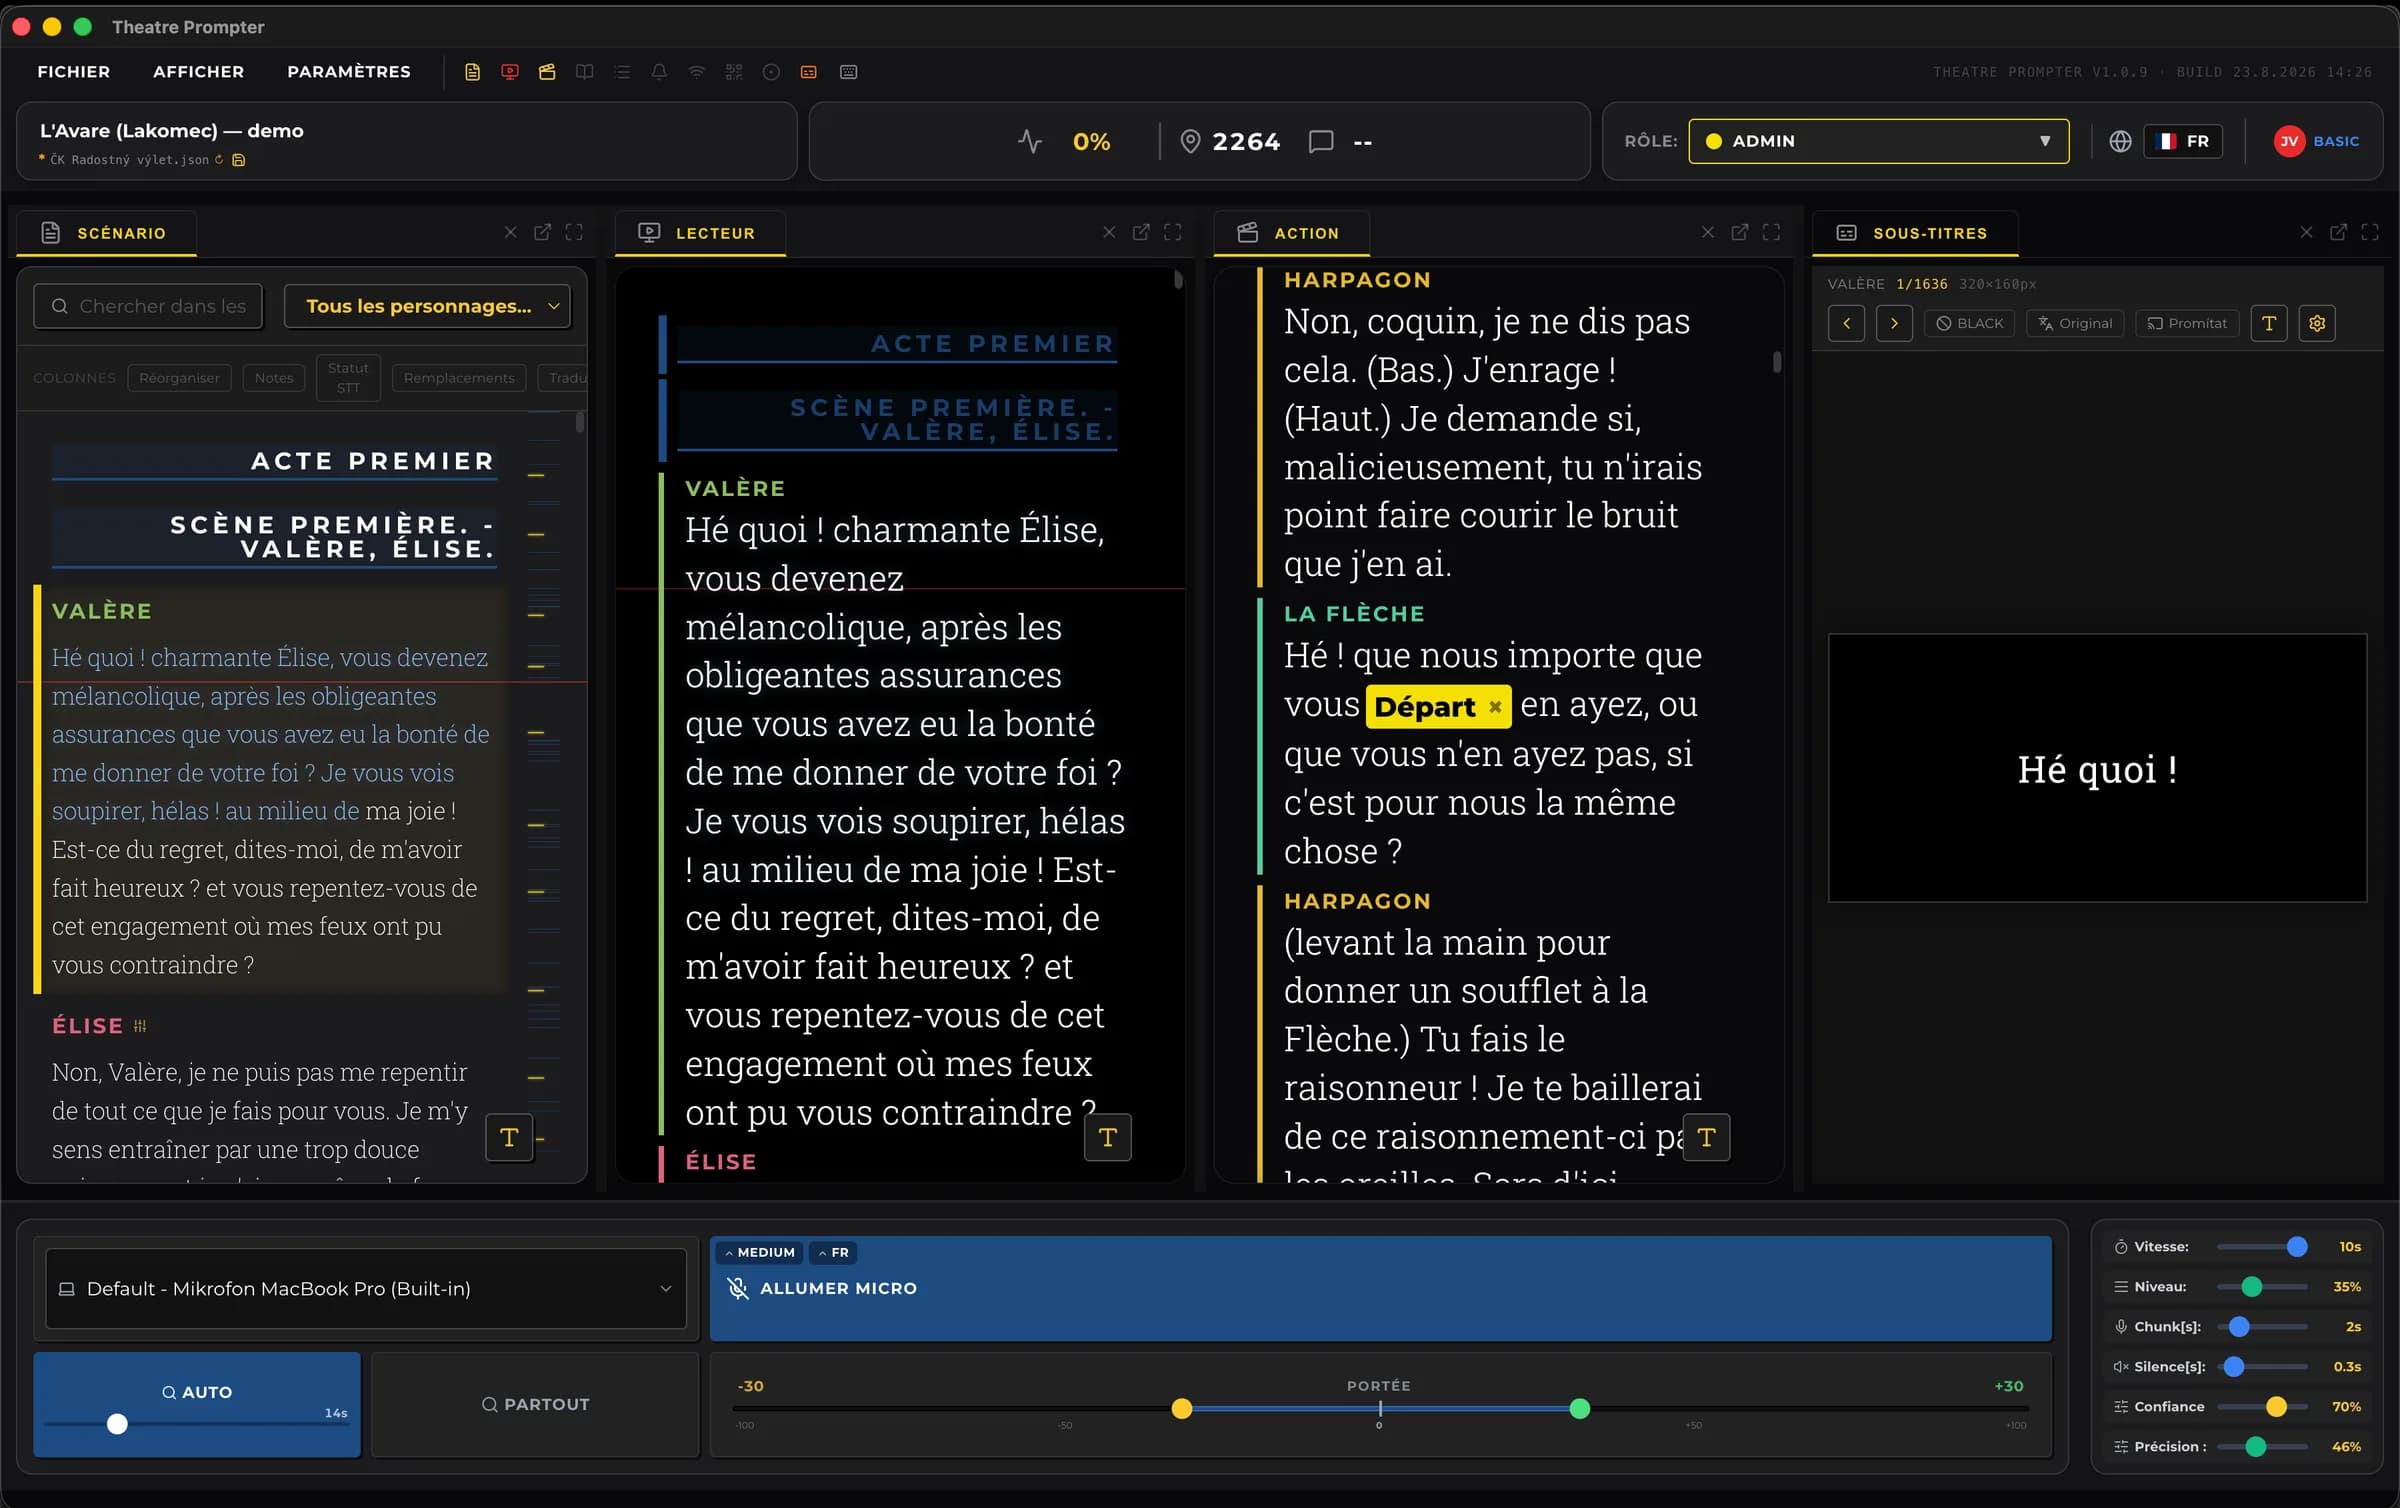Click the keyboard toolbar icon
The width and height of the screenshot is (2400, 1508).
click(848, 72)
